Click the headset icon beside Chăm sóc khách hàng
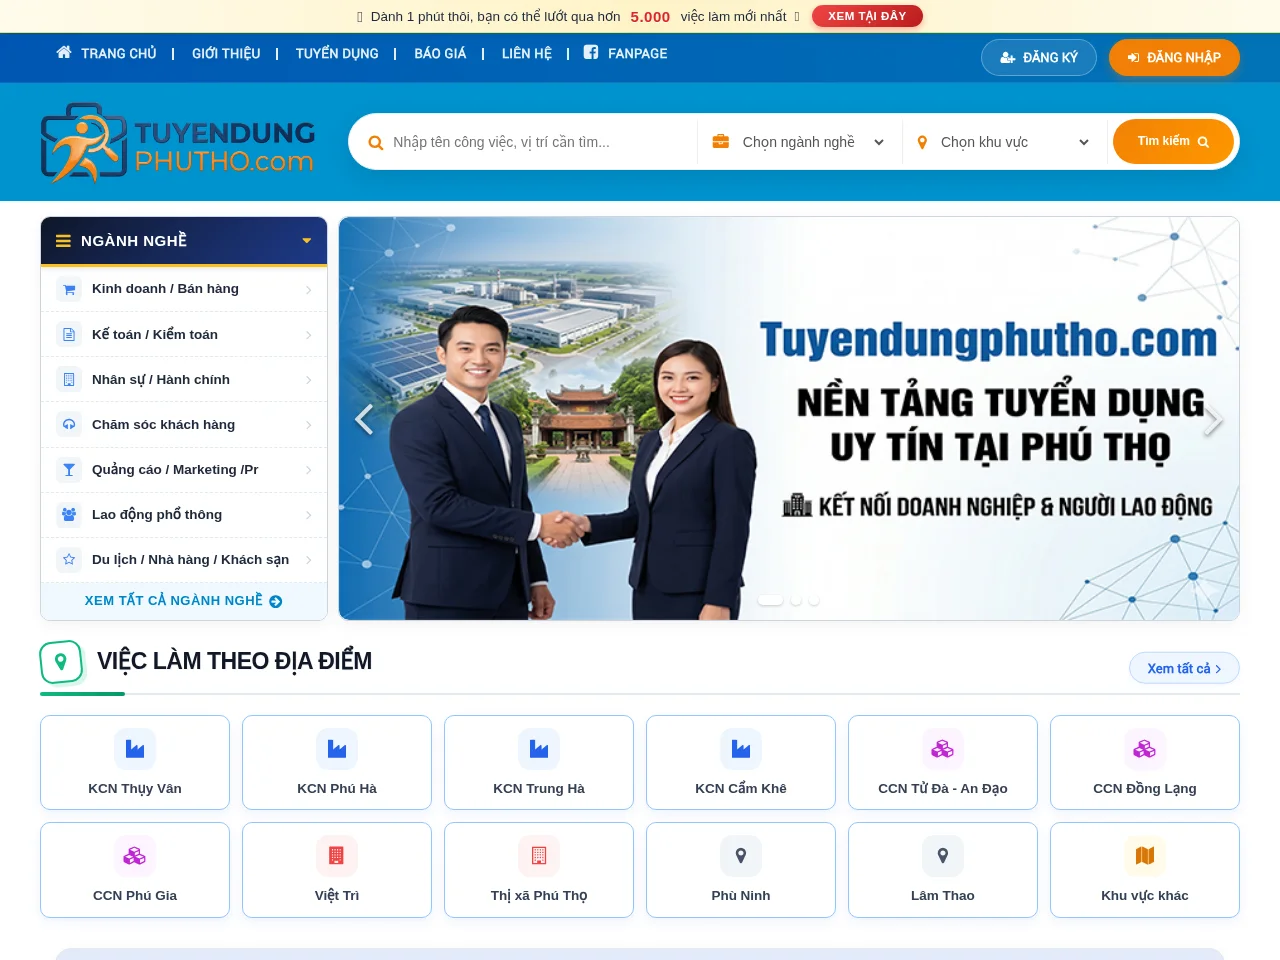The image size is (1280, 960). 69,424
